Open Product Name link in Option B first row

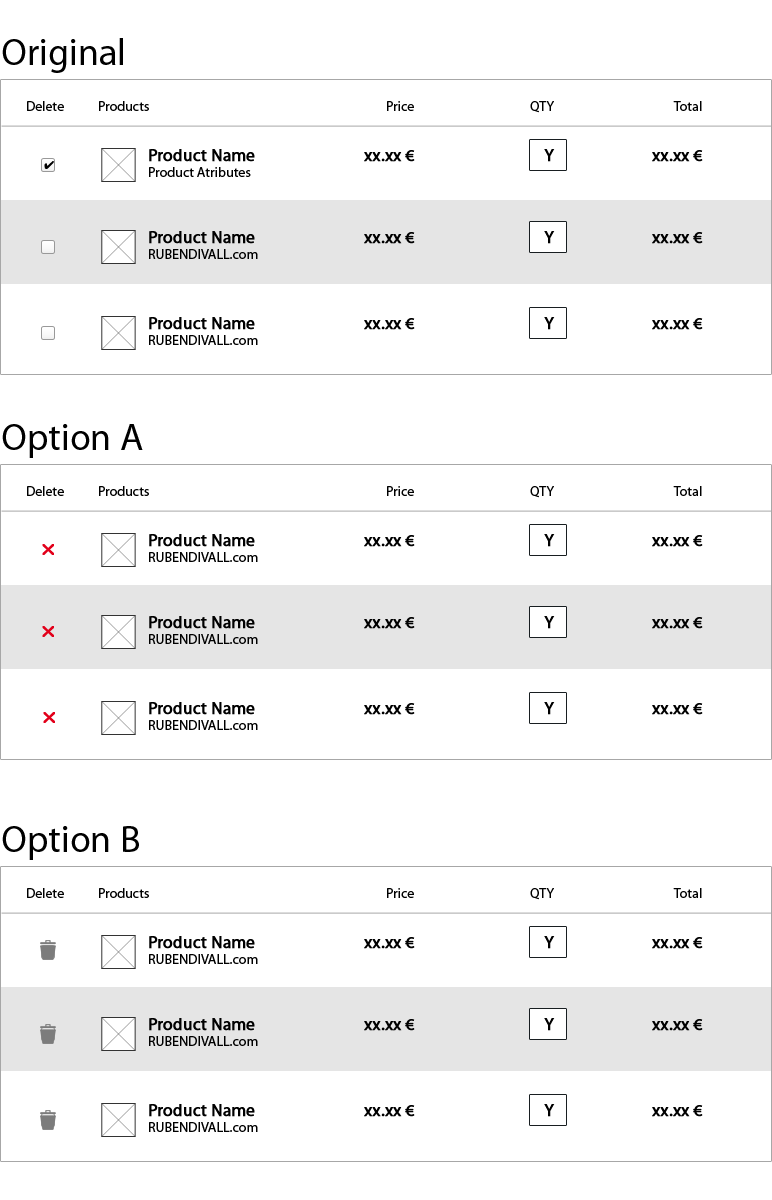[201, 942]
